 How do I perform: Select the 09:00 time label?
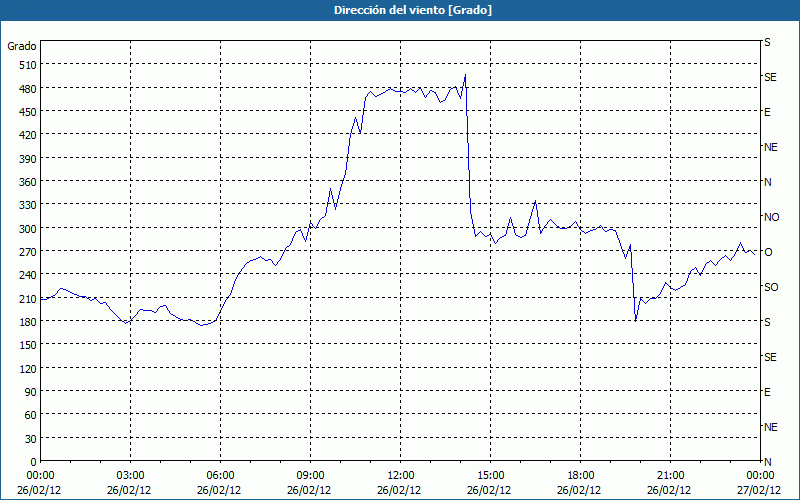310,476
